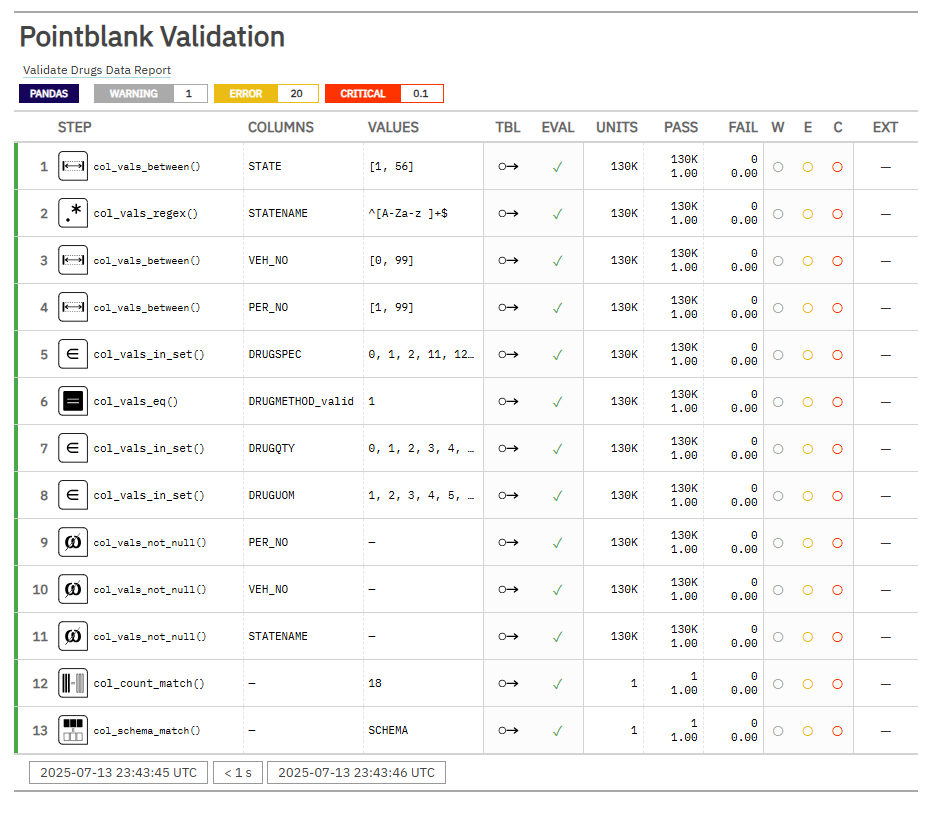Click the between icon for PER_NO step 4
930x816 pixels.
tap(73, 307)
